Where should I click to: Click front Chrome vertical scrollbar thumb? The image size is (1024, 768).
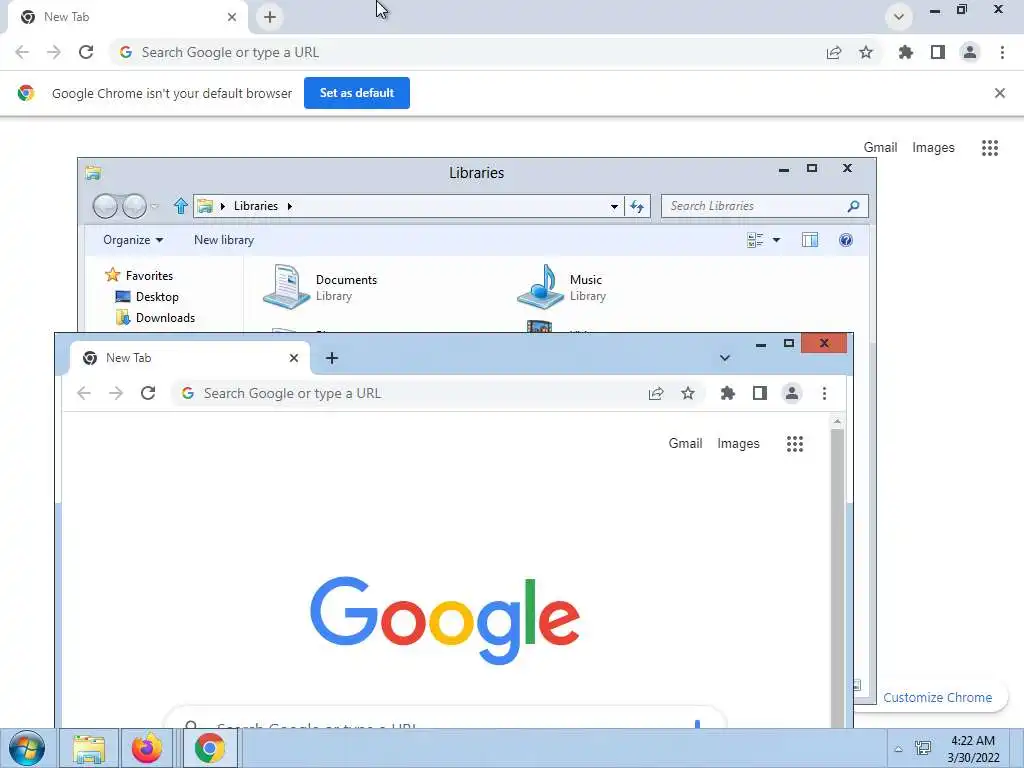(837, 578)
